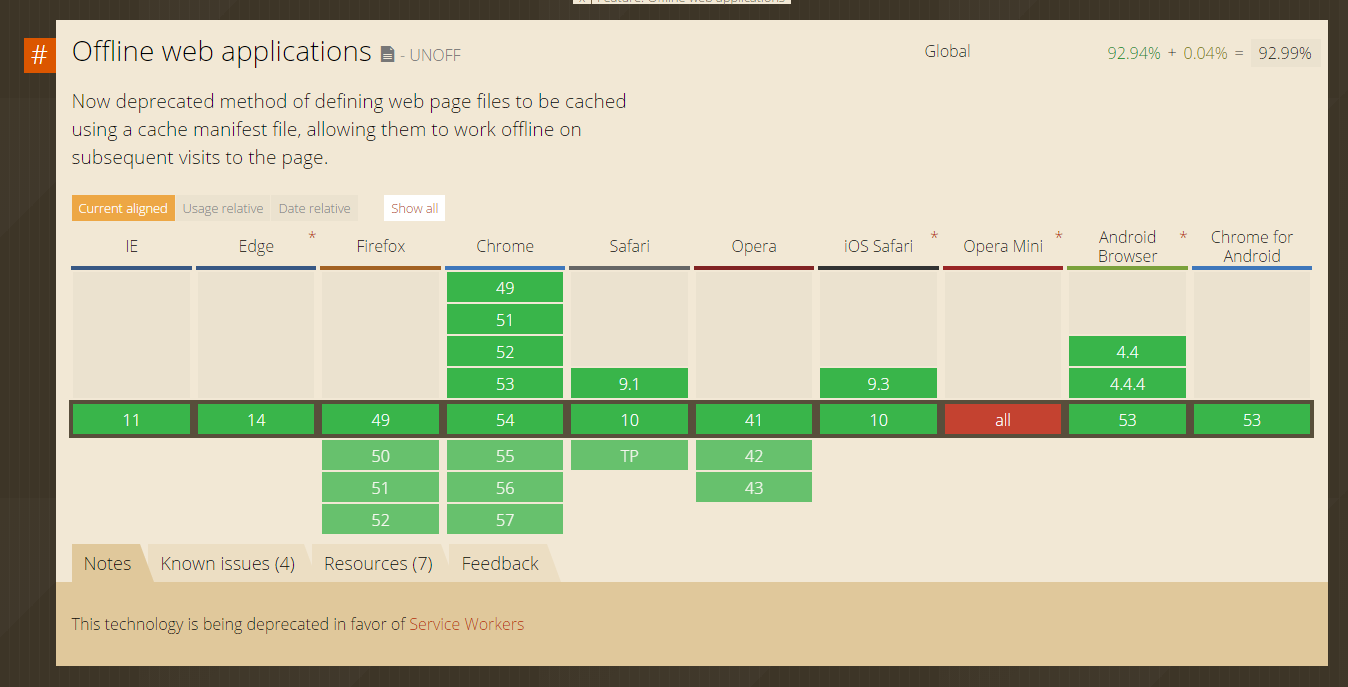Image resolution: width=1348 pixels, height=687 pixels.
Task: Select Chrome version 55 cell
Action: coord(505,456)
